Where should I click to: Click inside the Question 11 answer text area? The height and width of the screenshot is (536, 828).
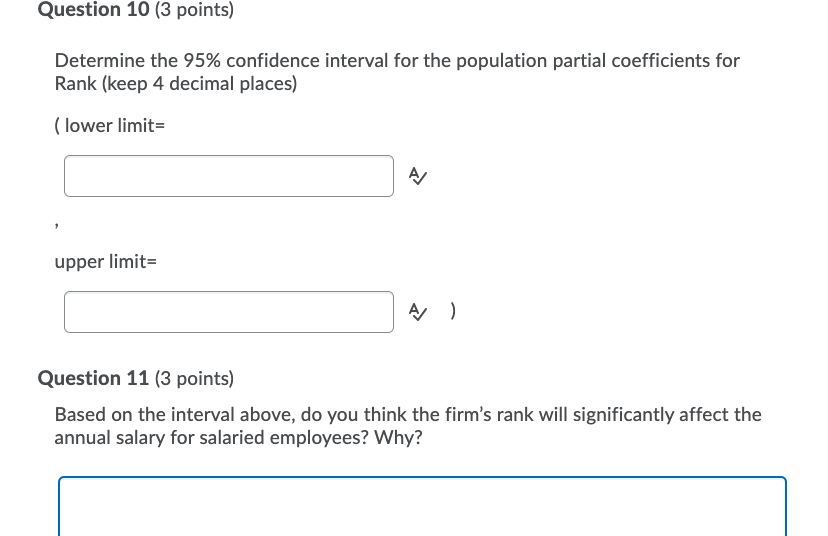[x=422, y=508]
